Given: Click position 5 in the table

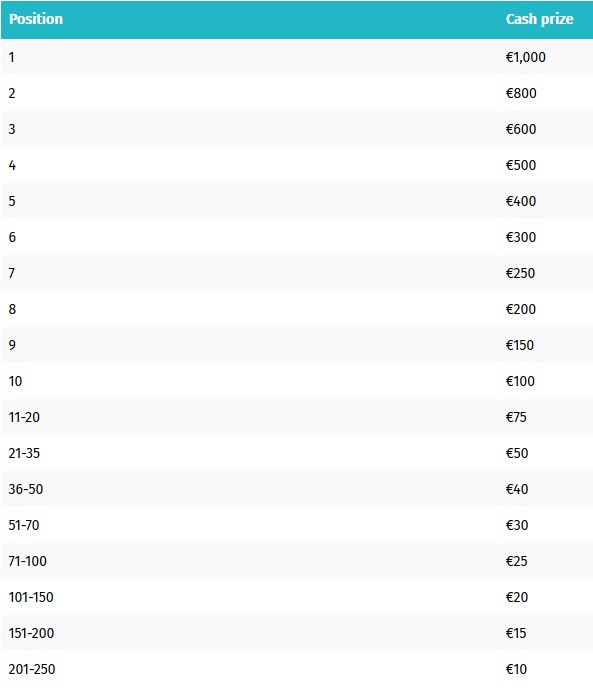Looking at the screenshot, I should [x=12, y=201].
